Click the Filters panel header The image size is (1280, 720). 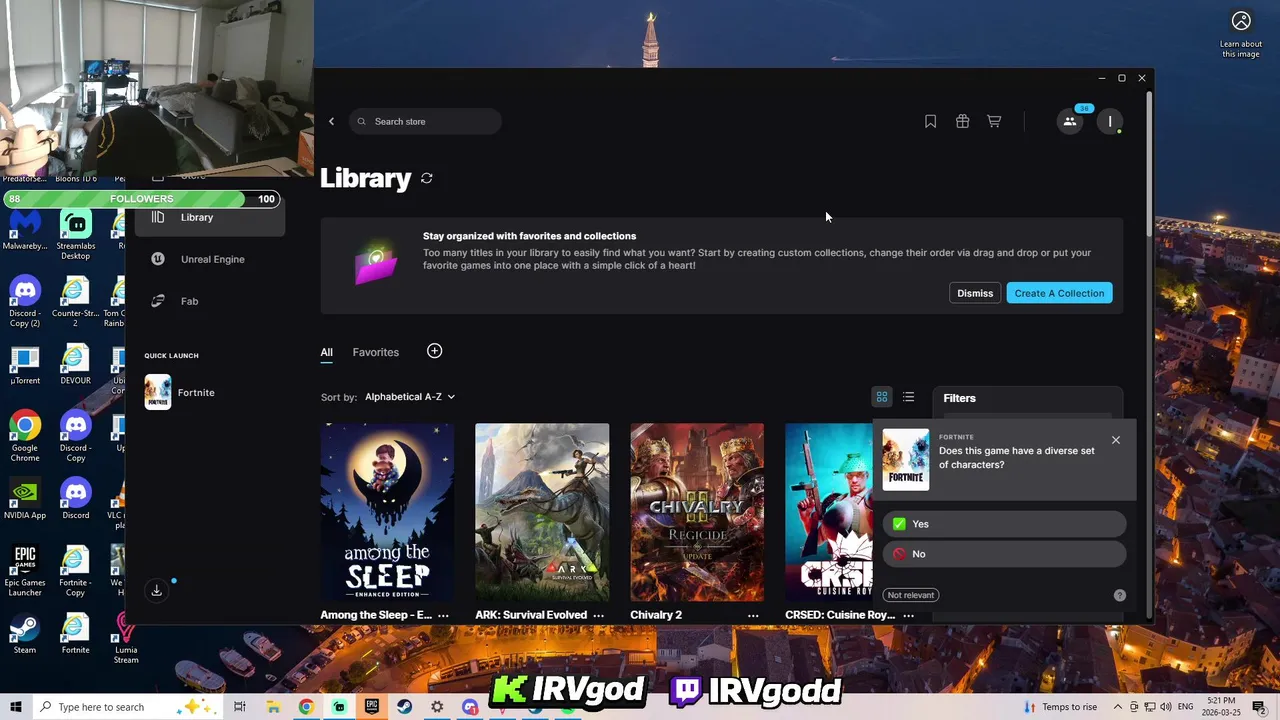[960, 398]
